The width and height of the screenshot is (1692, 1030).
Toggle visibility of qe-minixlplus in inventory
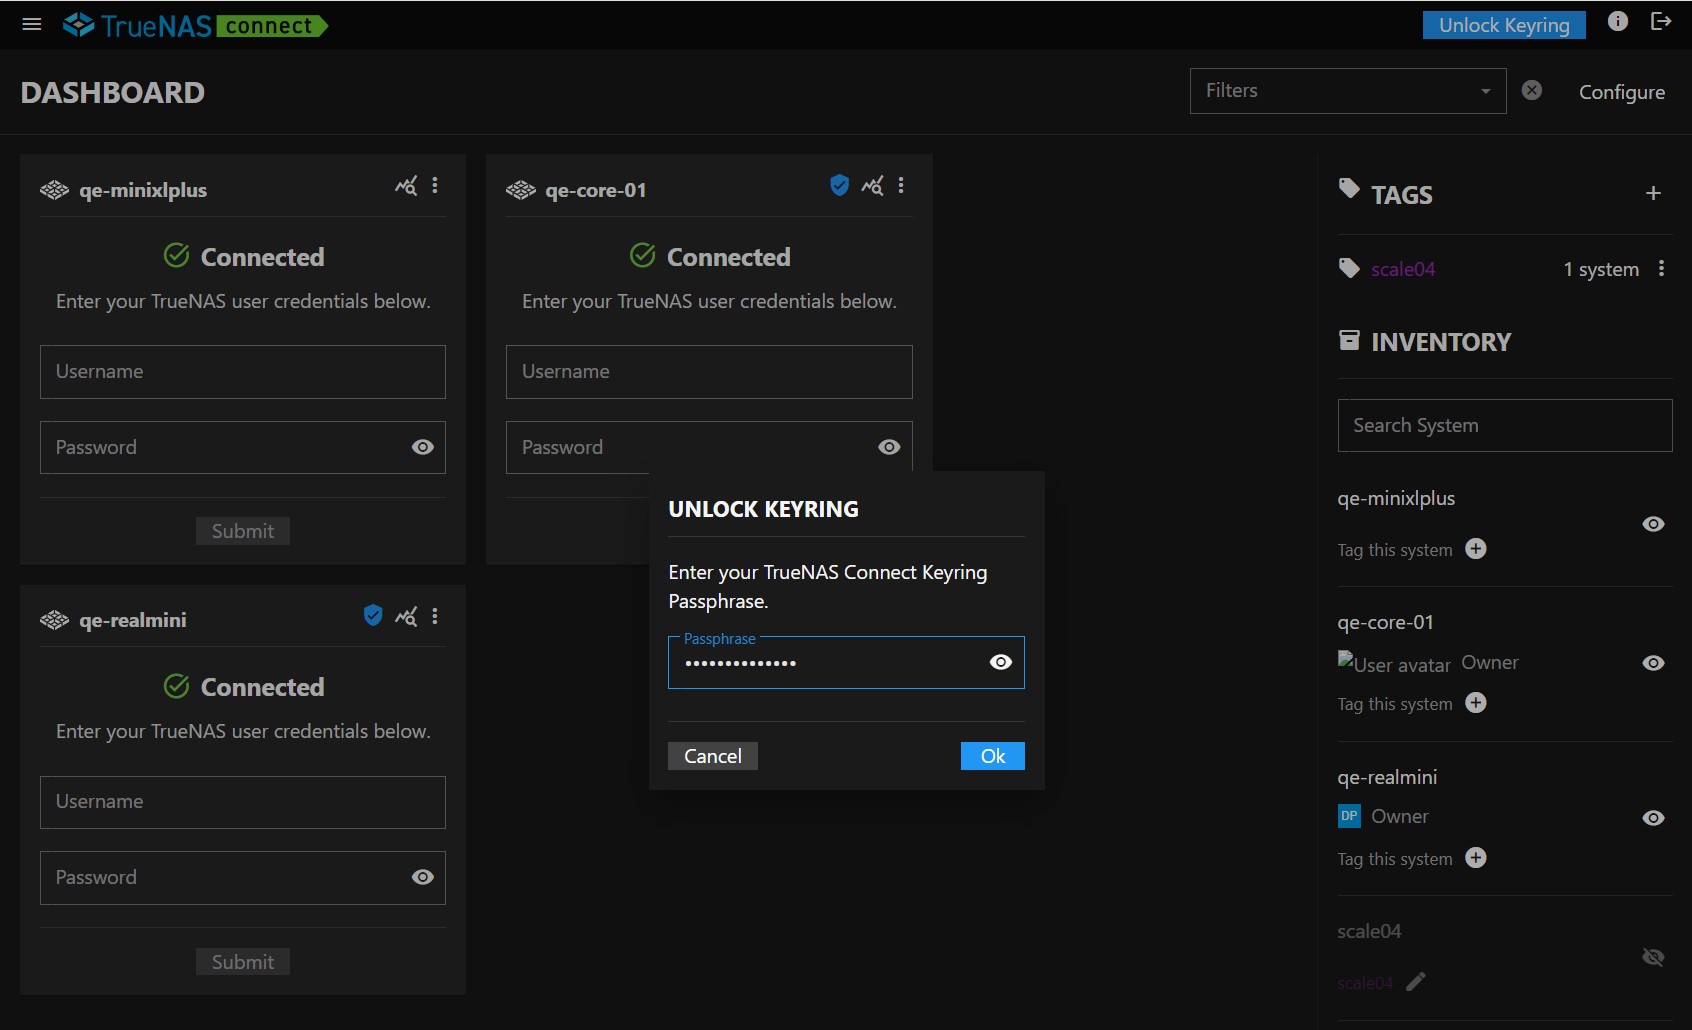1653,525
